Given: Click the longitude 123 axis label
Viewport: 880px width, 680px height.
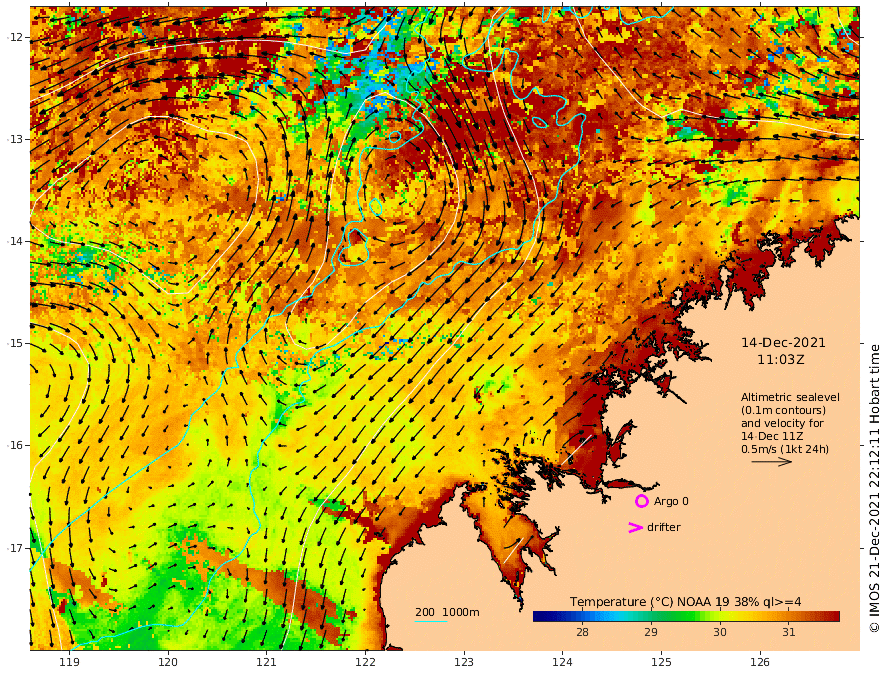Looking at the screenshot, I should 464,663.
